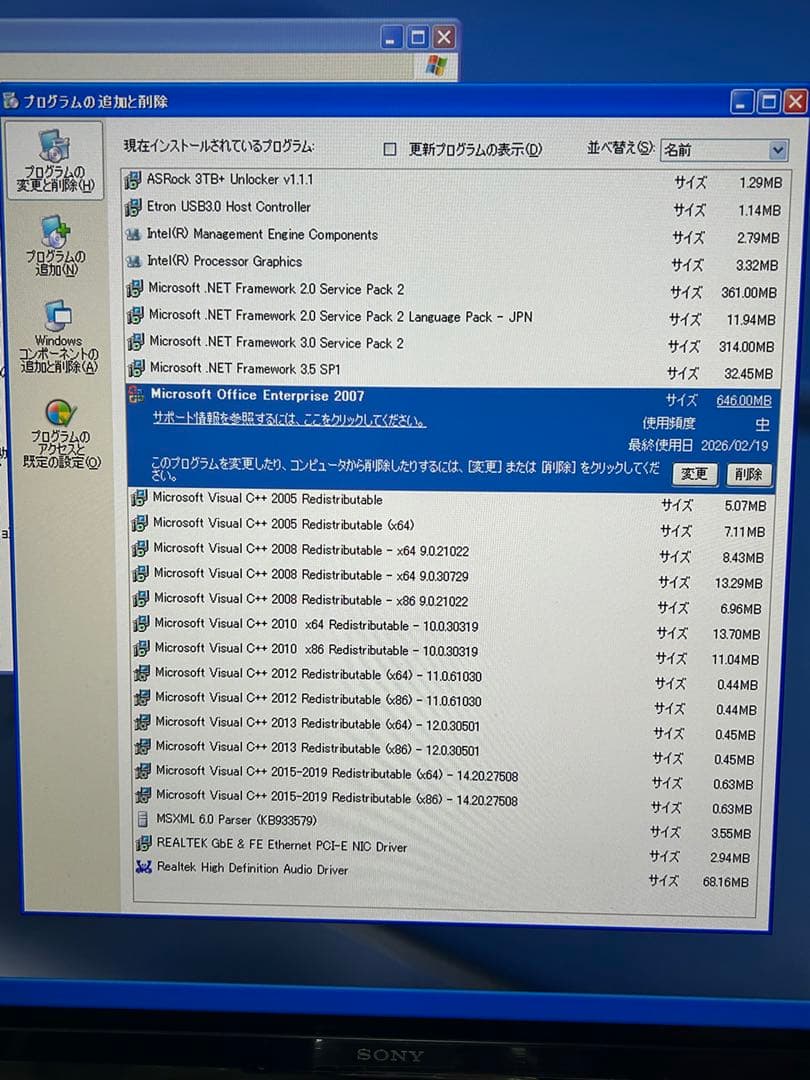Click the 変更 button for Office 2007
Viewport: 810px width, 1080px height.
[x=694, y=474]
